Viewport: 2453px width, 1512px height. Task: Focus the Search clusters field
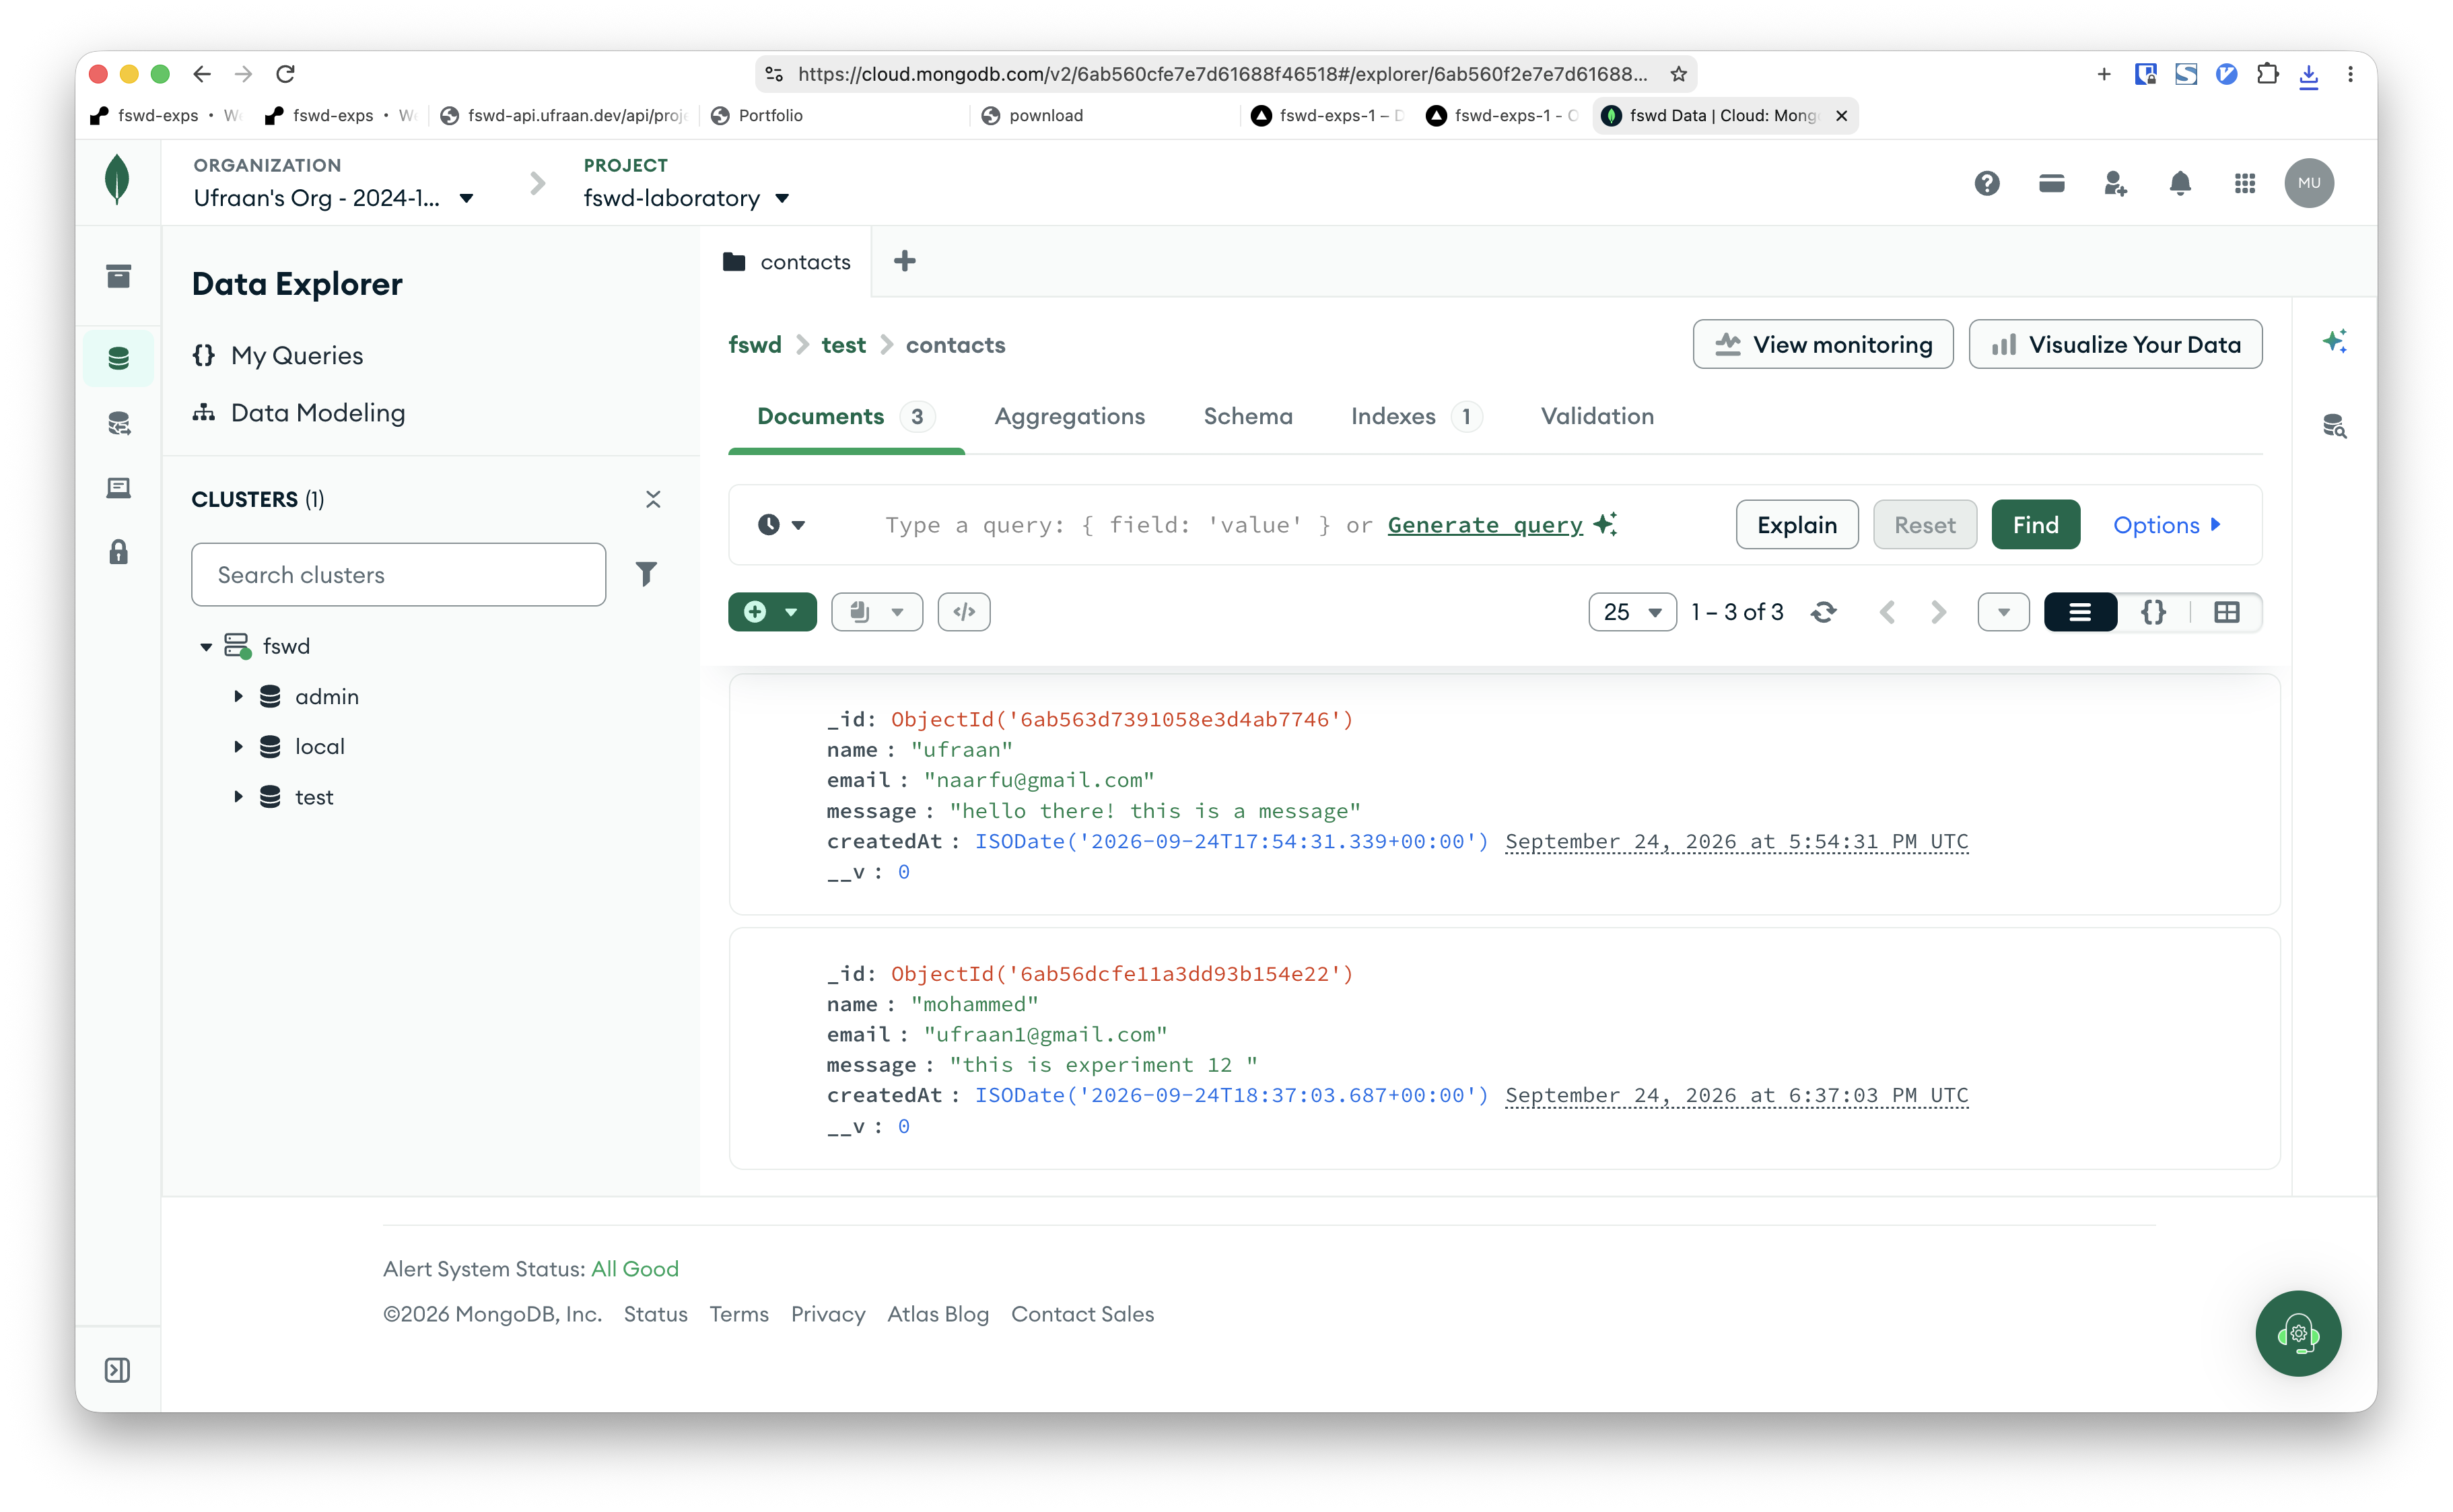pyautogui.click(x=398, y=574)
